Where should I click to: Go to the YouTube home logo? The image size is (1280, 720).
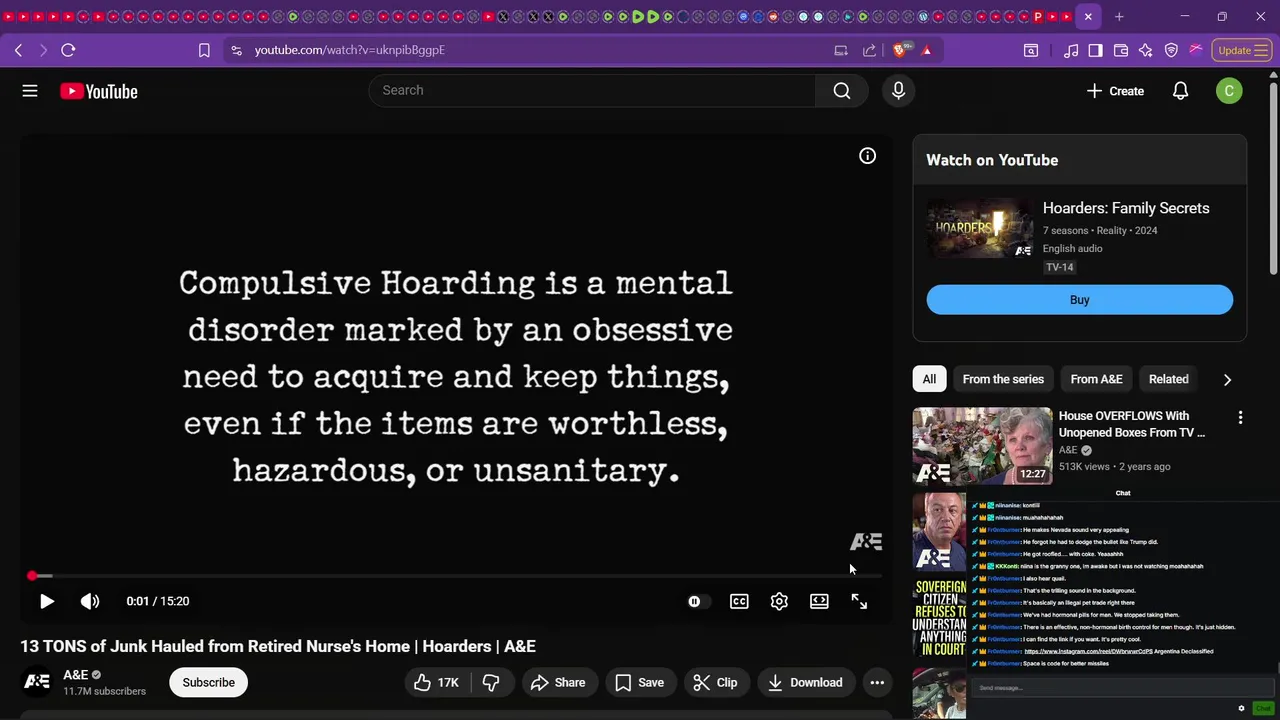(98, 91)
